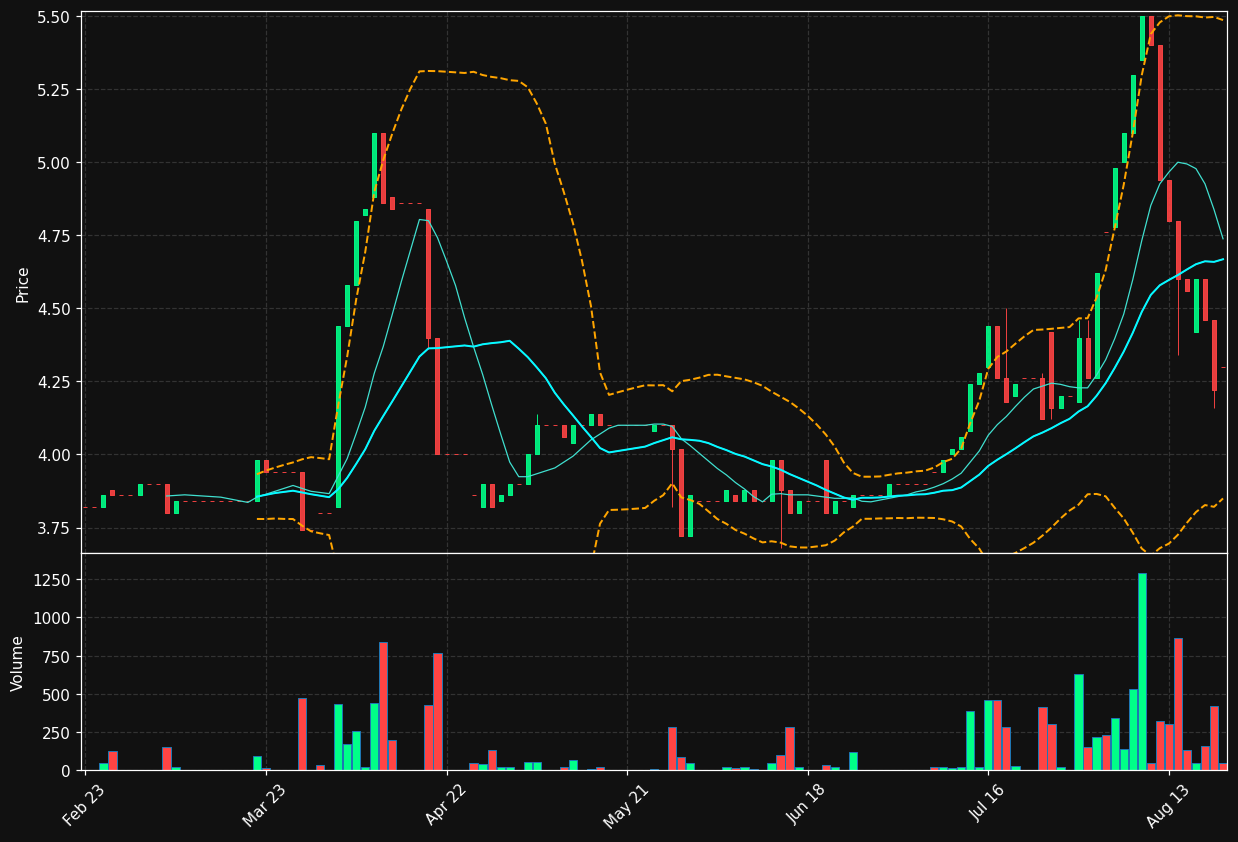Viewport: 1238px width, 842px height.
Task: Select the 5.00 price tick label
Action: pos(53,163)
